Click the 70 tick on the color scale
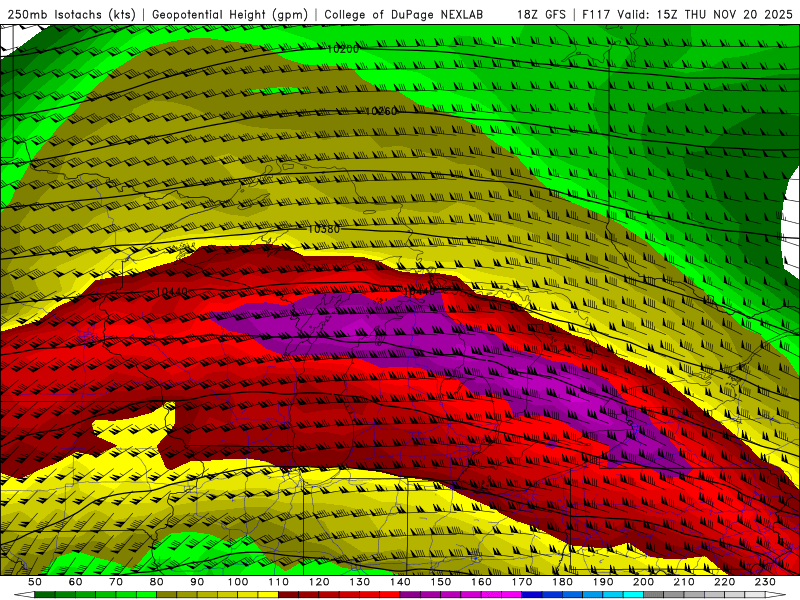 (116, 582)
